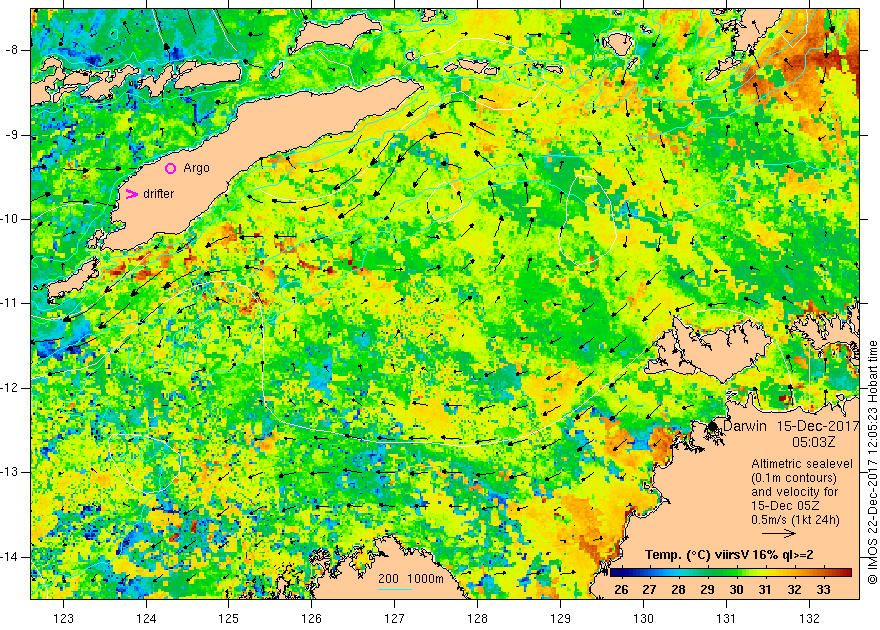Screen dimensions: 880x630
Task: Click longitude axis label '129'
Action: click(560, 618)
